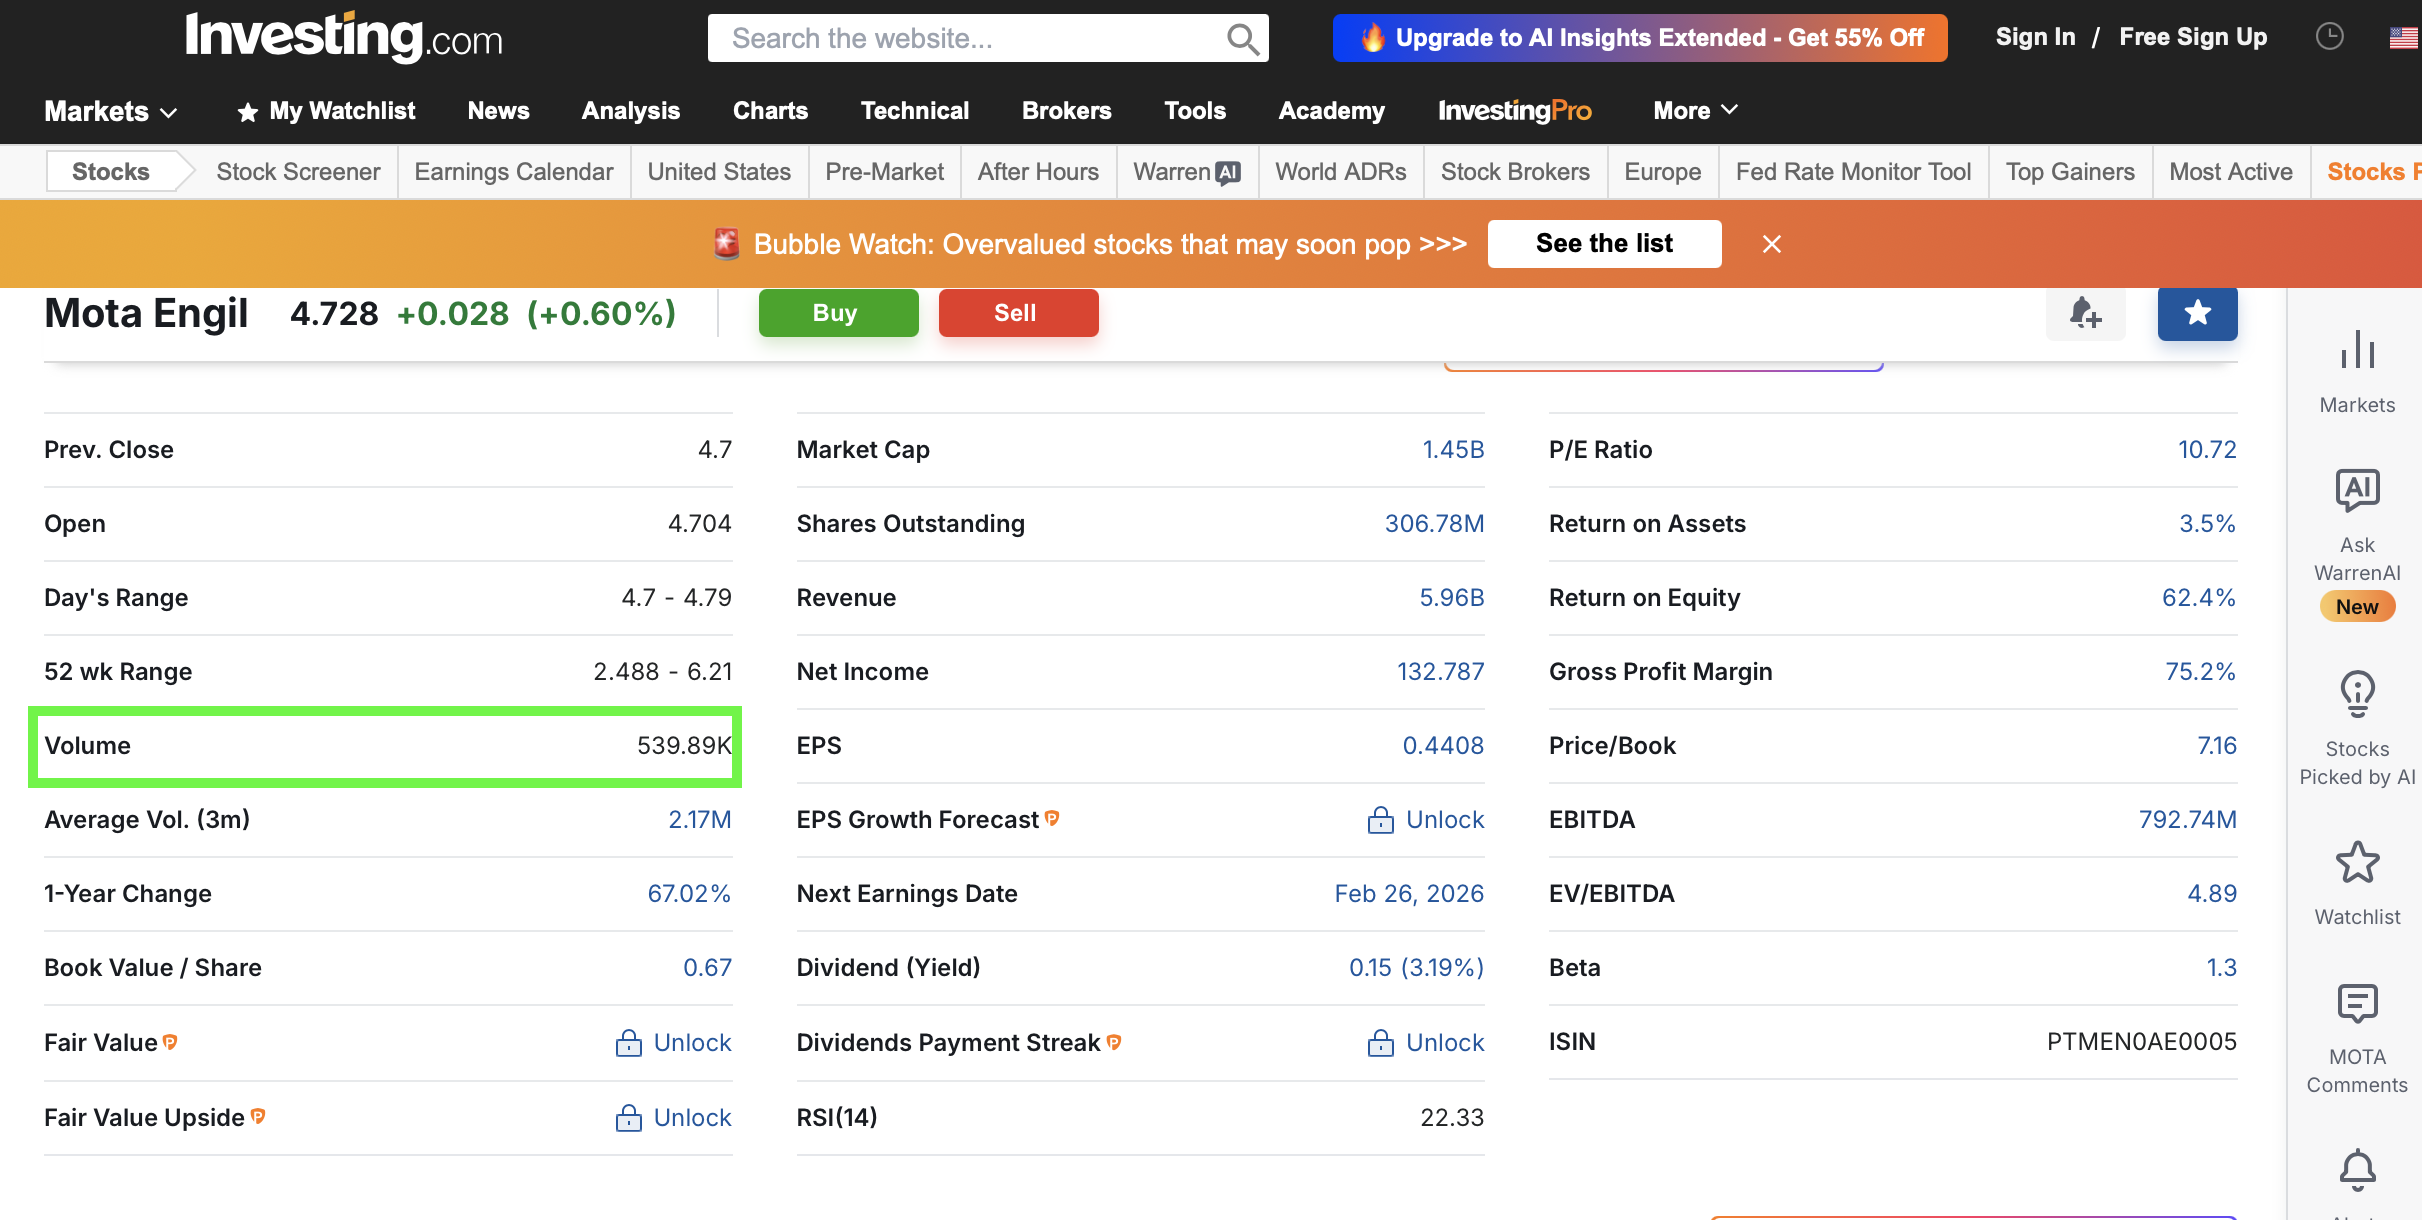Click Unlock link for Fair Value
The width and height of the screenshot is (2422, 1220).
691,1043
